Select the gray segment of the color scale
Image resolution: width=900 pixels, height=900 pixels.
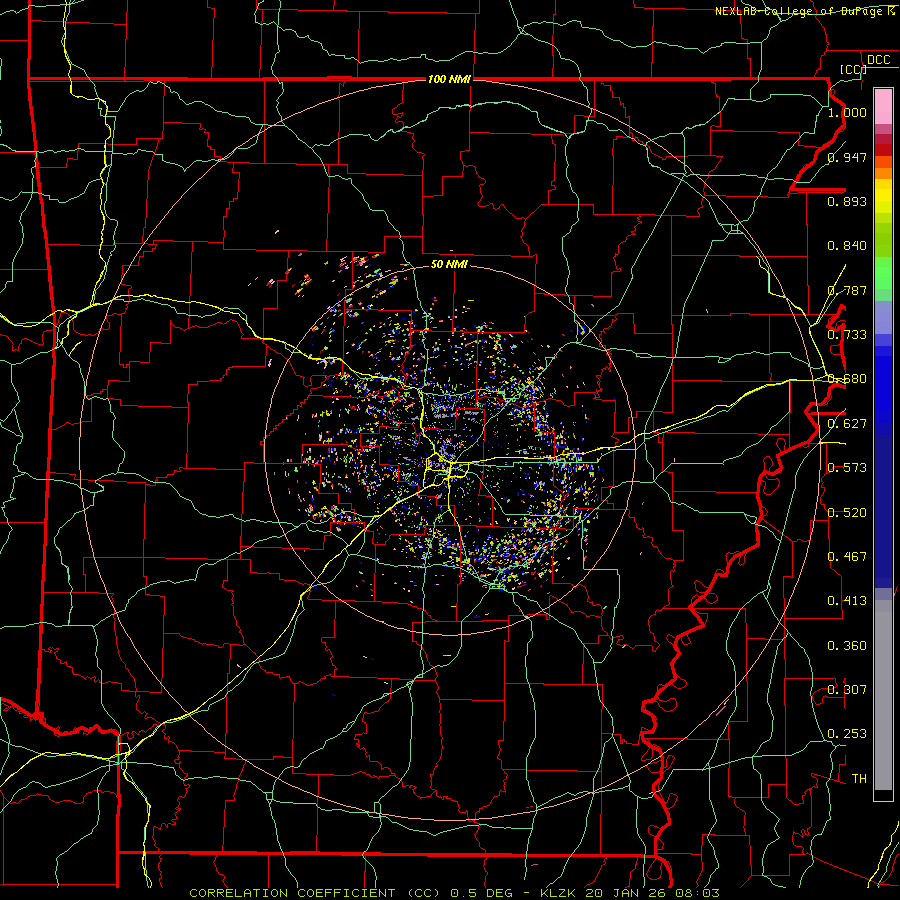pyautogui.click(x=883, y=695)
